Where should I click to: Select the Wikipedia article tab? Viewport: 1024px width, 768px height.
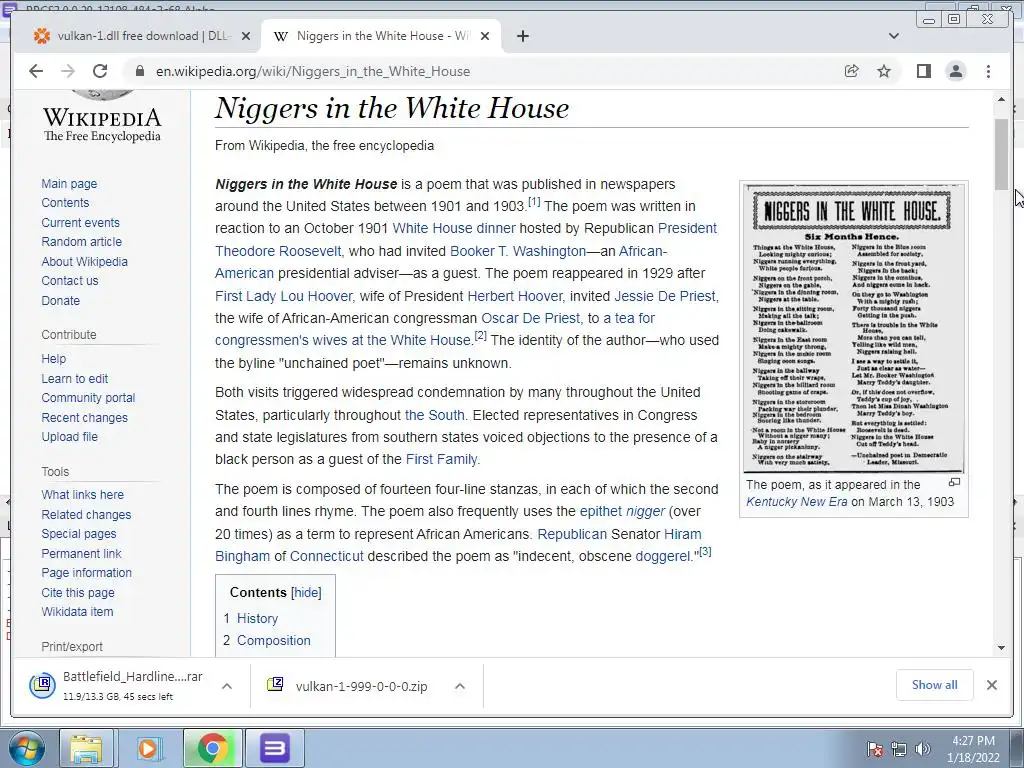pos(380,36)
